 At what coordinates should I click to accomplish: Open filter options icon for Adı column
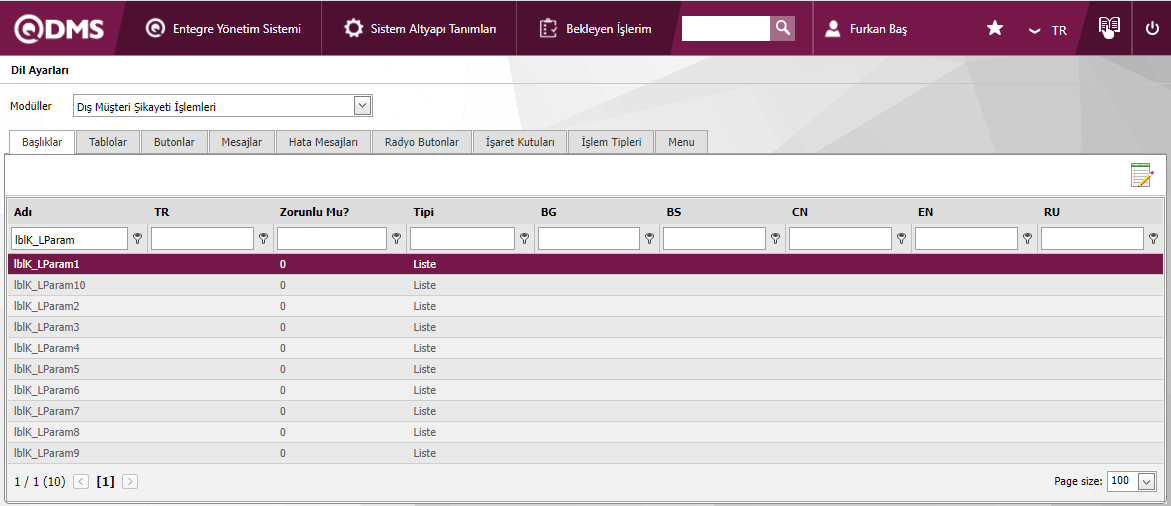tap(138, 239)
